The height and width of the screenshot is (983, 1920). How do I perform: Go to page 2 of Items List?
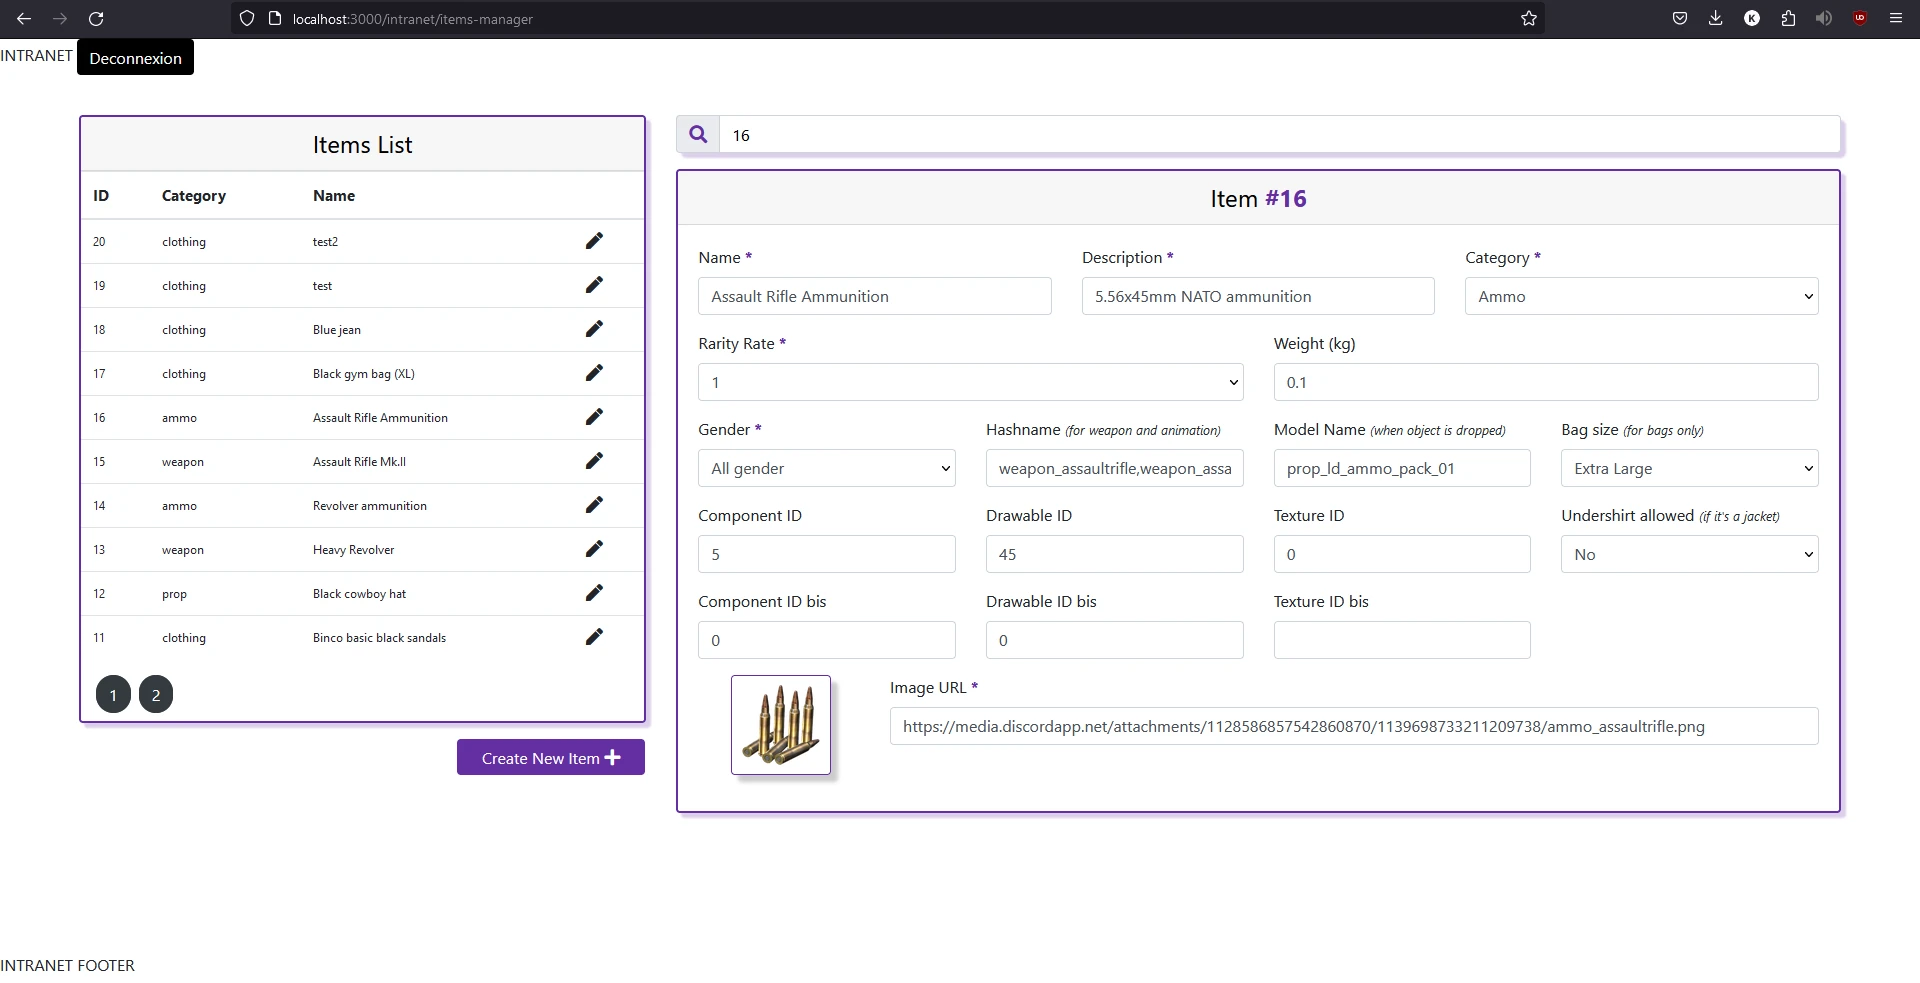155,694
